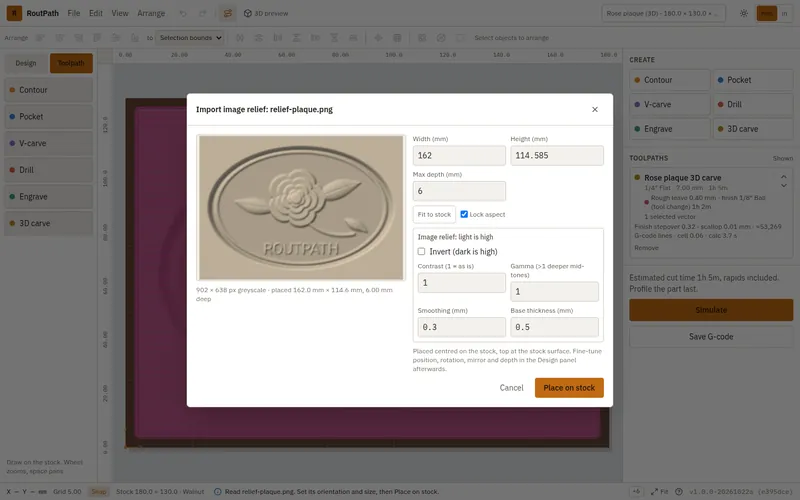Viewport: 800px width, 500px height.
Task: Click the Base thickness (mm) field
Action: coord(554,327)
